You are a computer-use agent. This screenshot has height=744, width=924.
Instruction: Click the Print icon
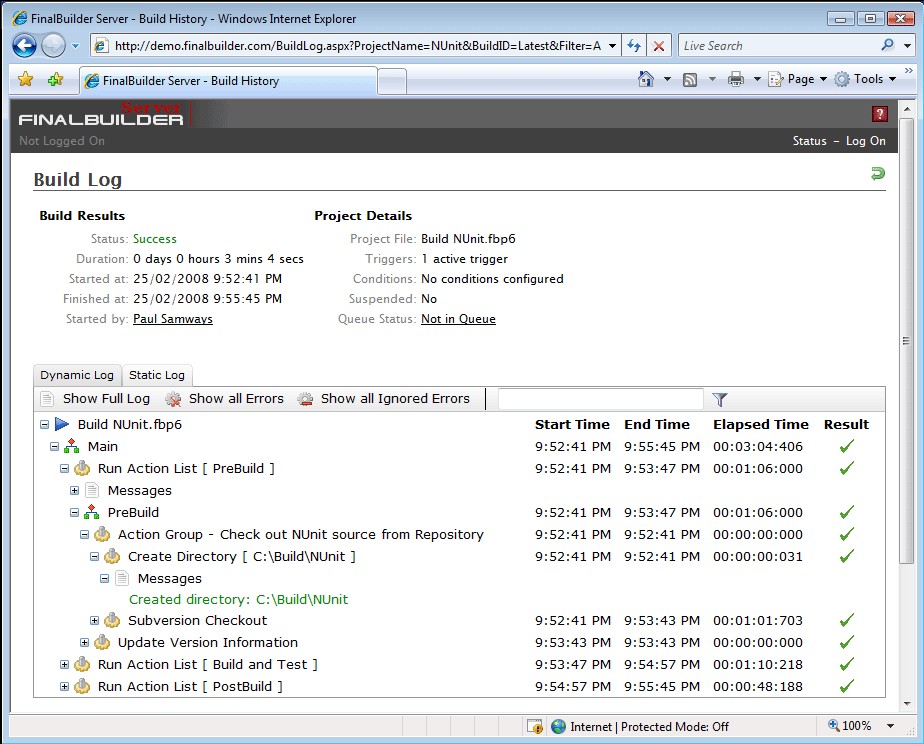point(736,79)
